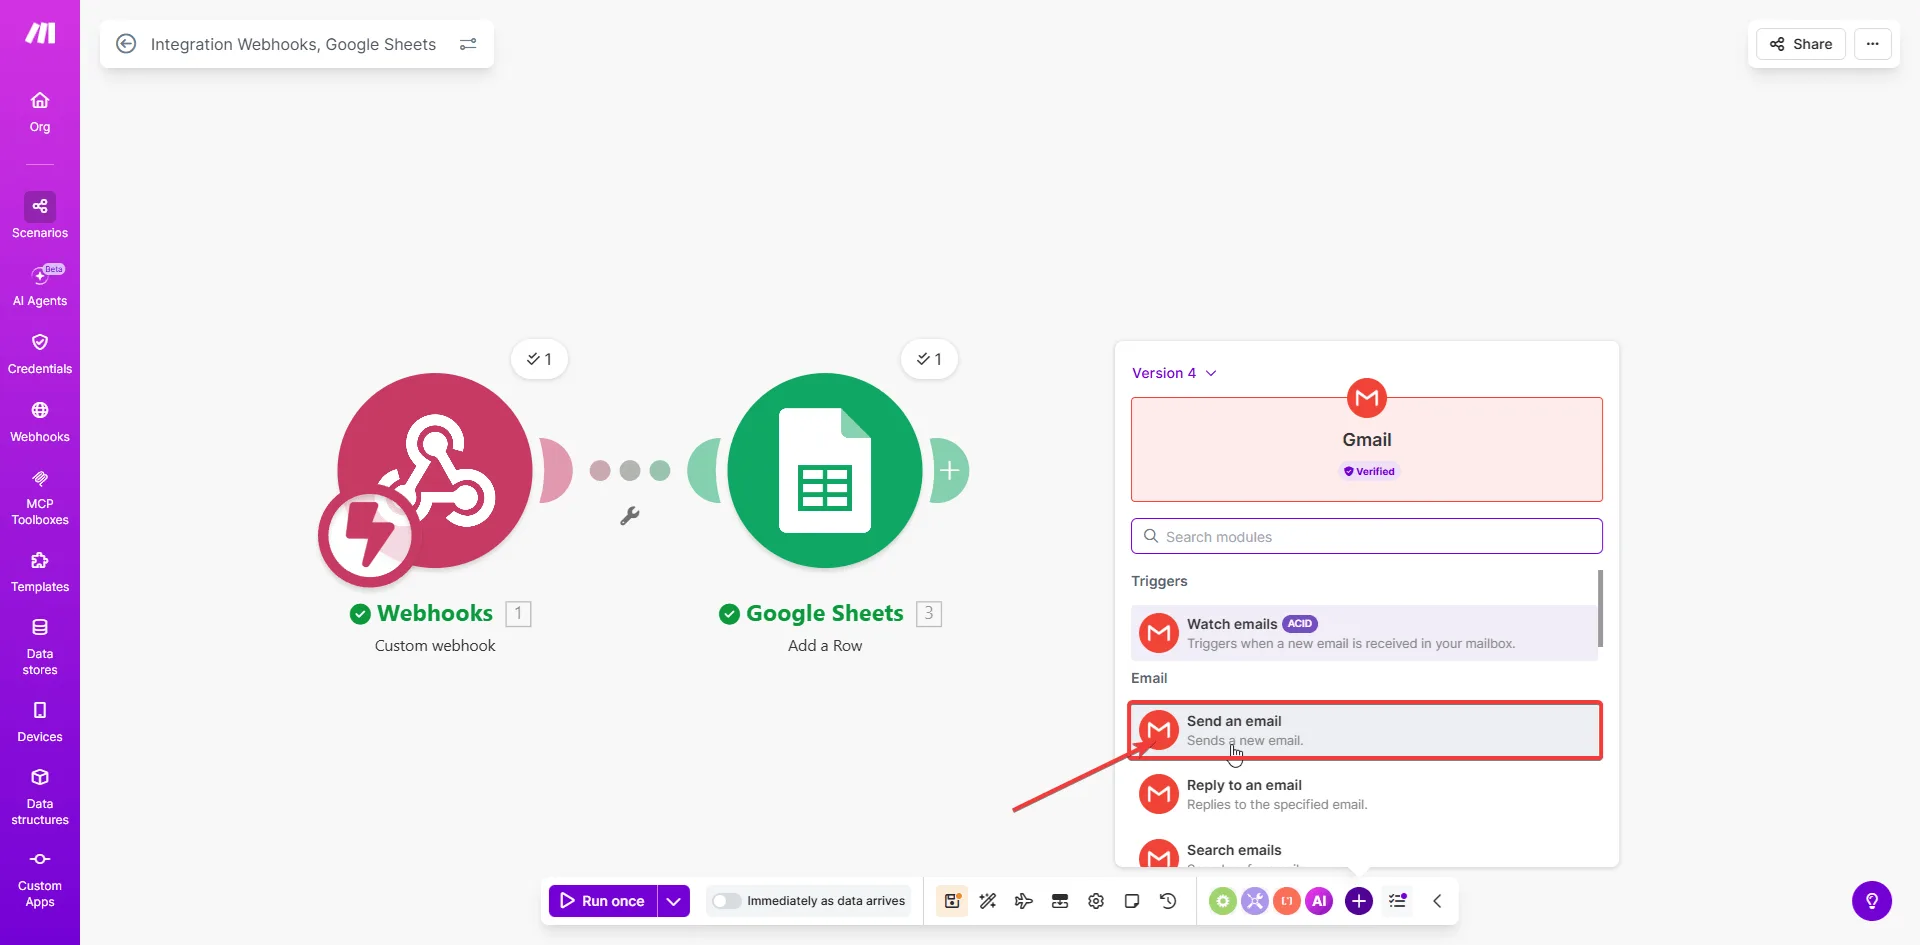This screenshot has height=945, width=1920.
Task: Collapse the toolbar with the left chevron
Action: [1437, 901]
